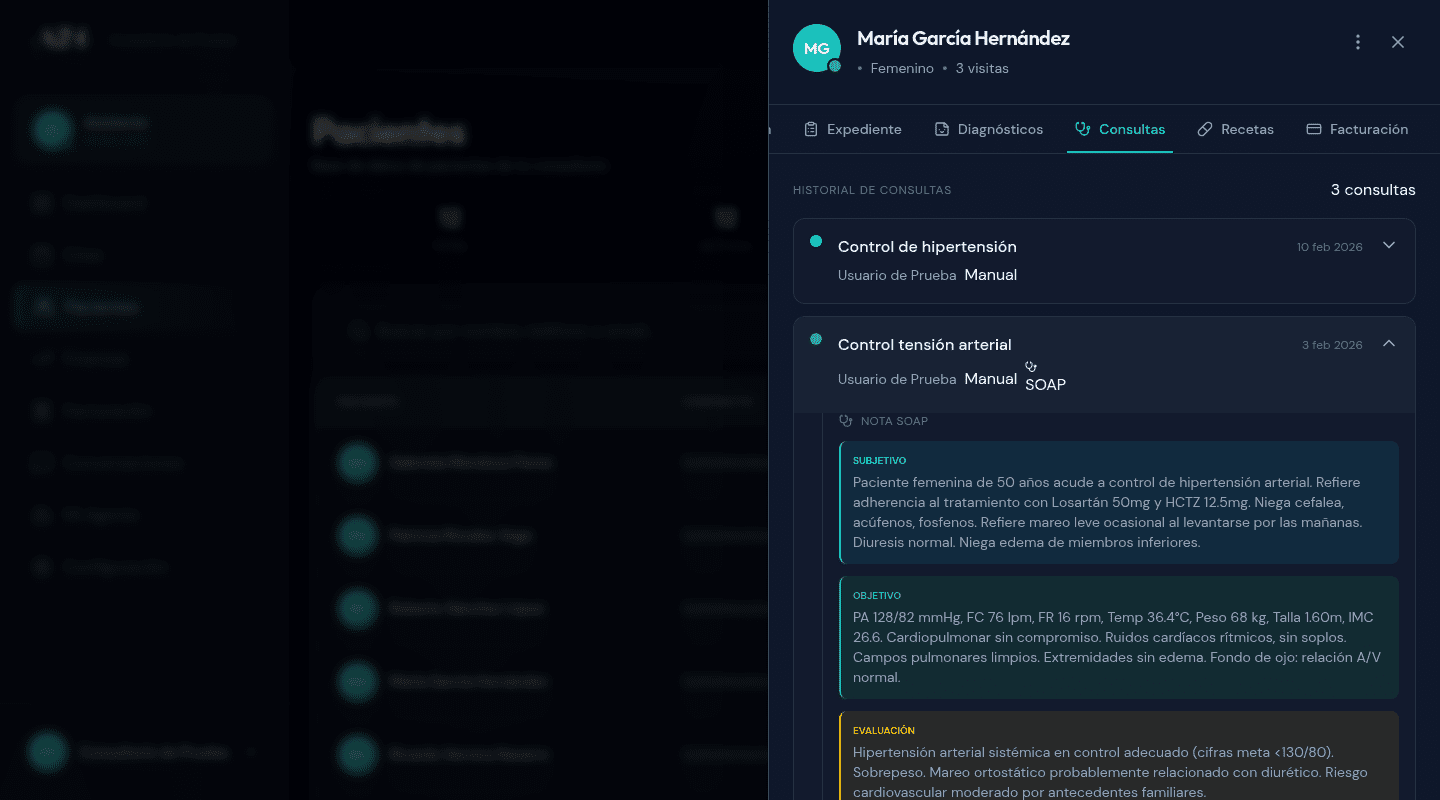
Task: Click status dot of Control de hipertensión
Action: [816, 241]
